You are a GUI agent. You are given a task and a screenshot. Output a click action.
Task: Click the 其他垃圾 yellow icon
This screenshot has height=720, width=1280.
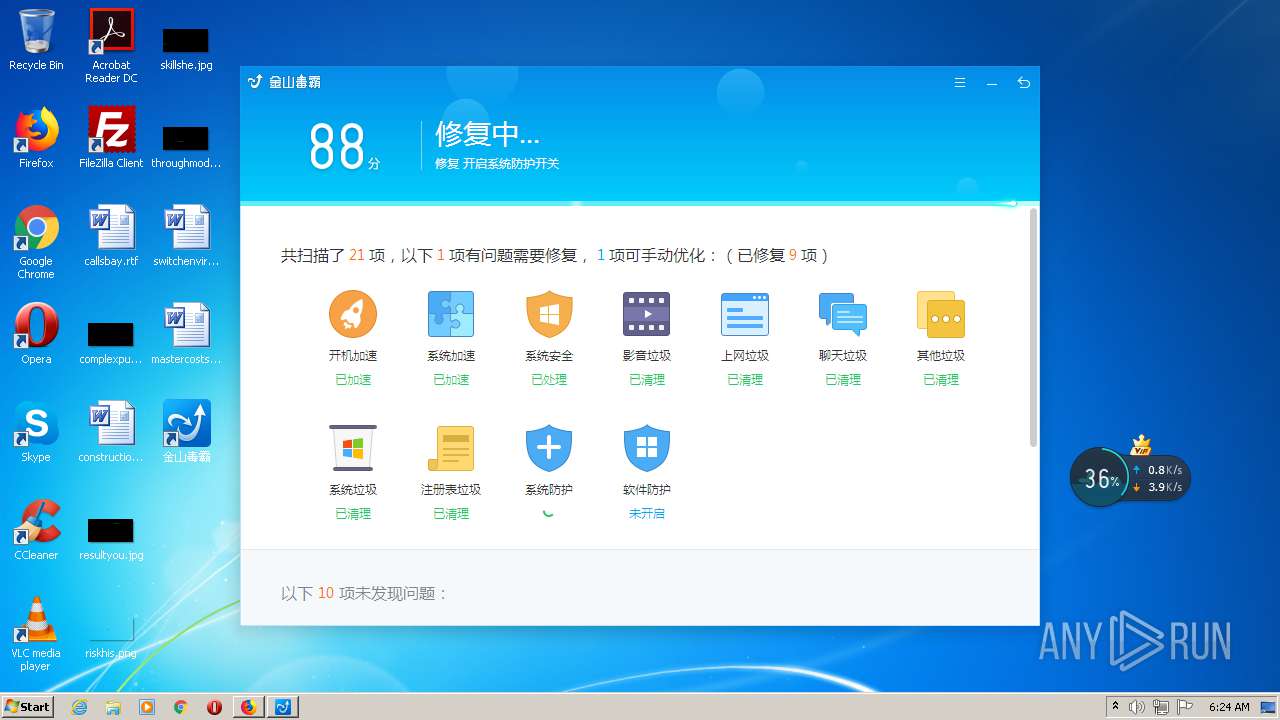(941, 314)
